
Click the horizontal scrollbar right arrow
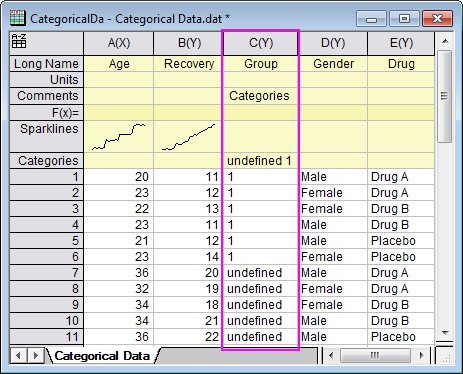click(422, 356)
